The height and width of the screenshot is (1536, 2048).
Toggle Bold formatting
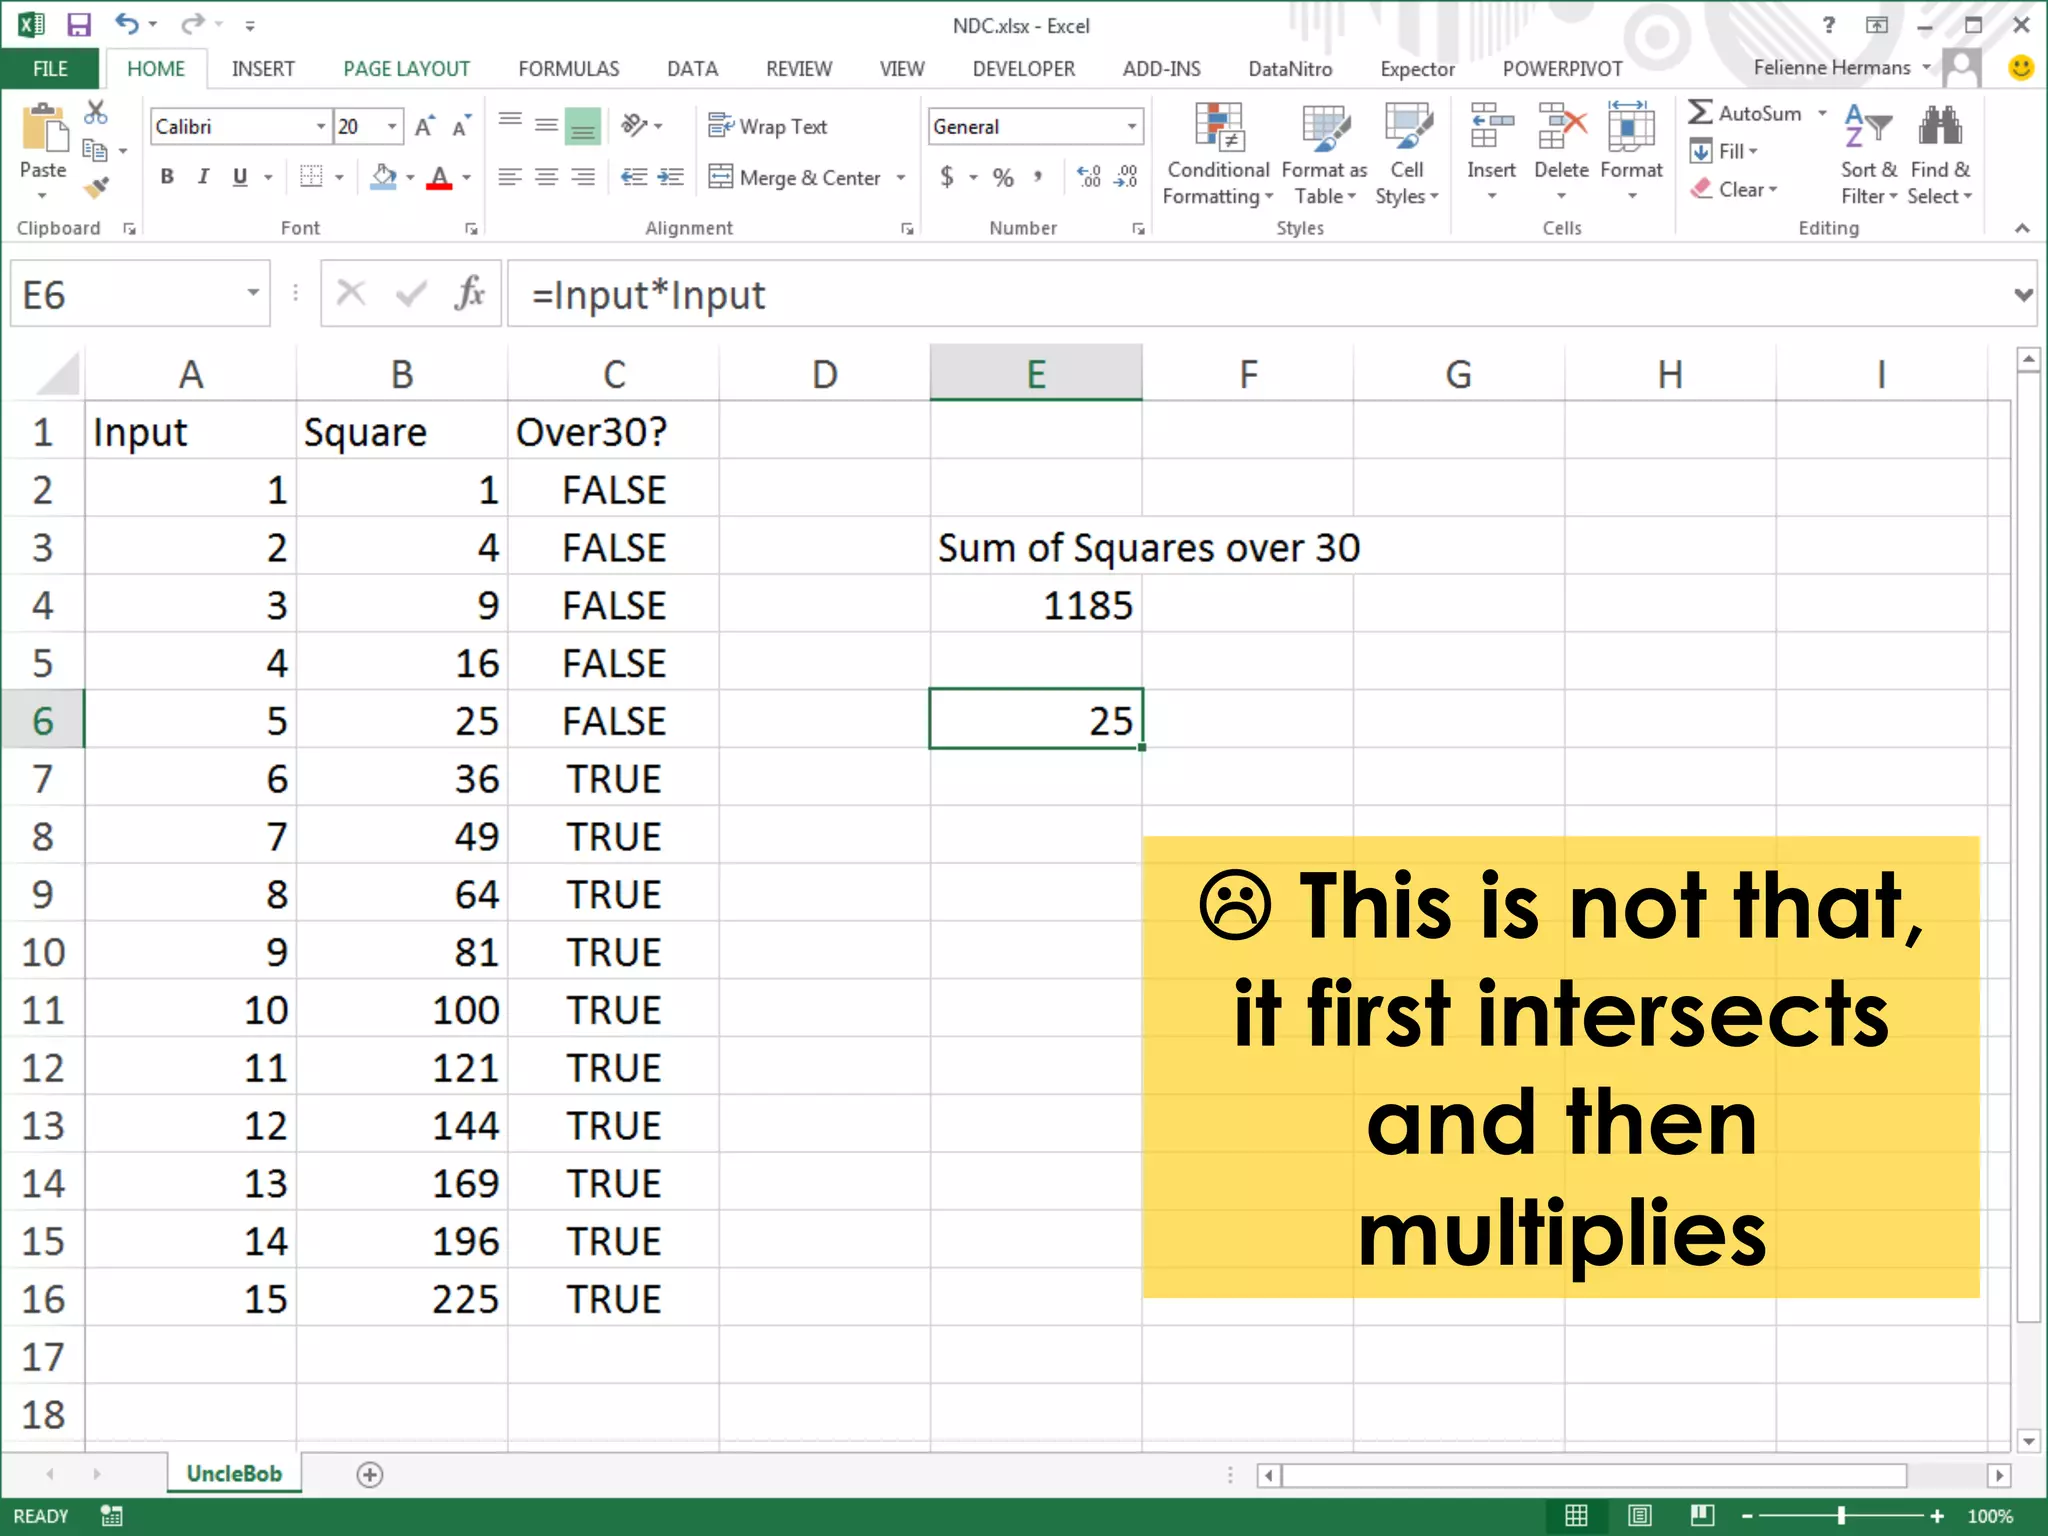coord(167,178)
